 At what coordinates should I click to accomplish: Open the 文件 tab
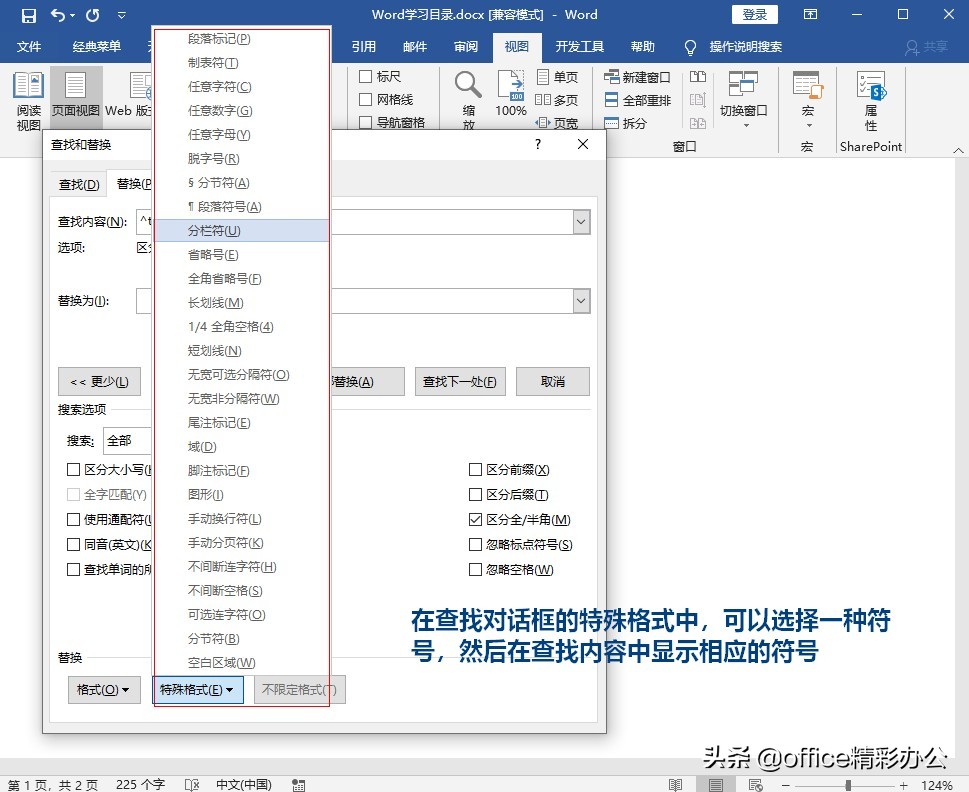point(28,46)
